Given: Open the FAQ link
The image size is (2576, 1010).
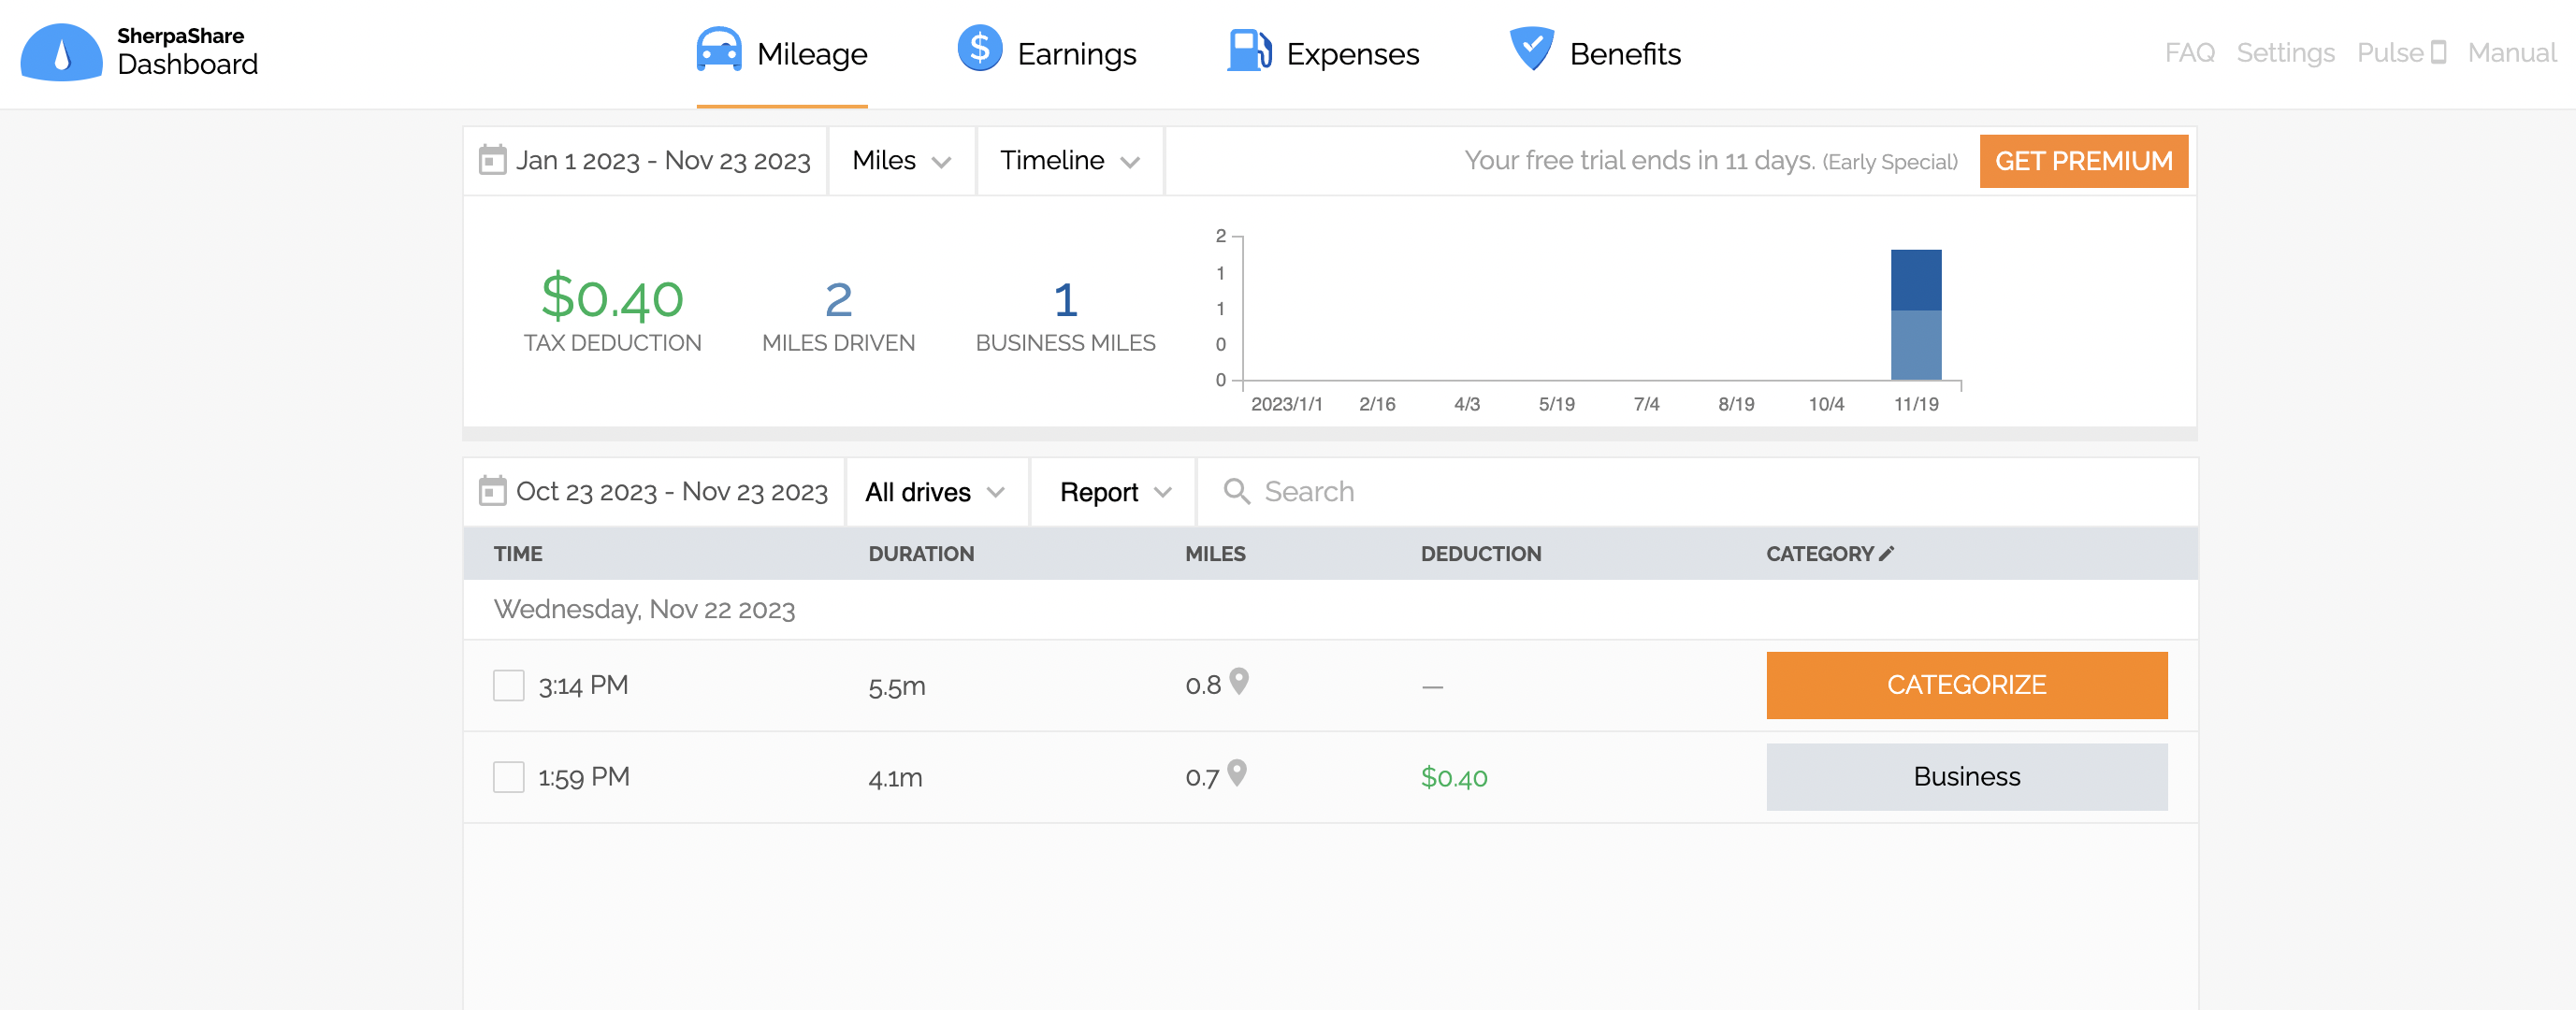Looking at the screenshot, I should (x=2189, y=53).
